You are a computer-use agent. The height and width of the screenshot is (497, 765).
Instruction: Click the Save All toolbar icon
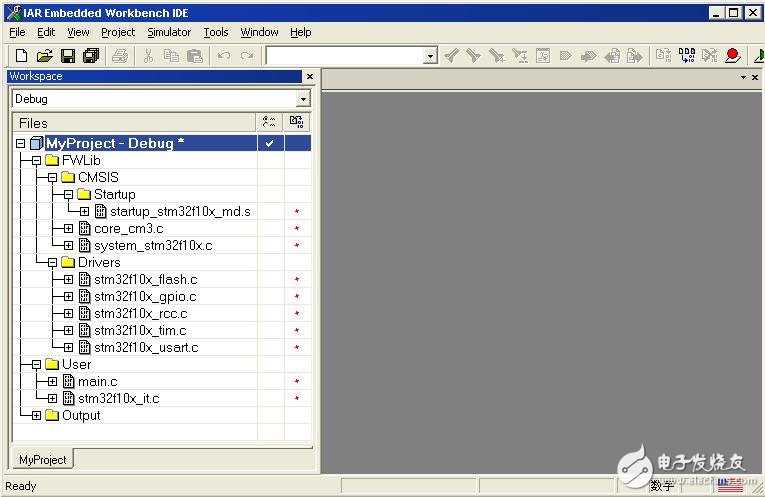click(91, 56)
